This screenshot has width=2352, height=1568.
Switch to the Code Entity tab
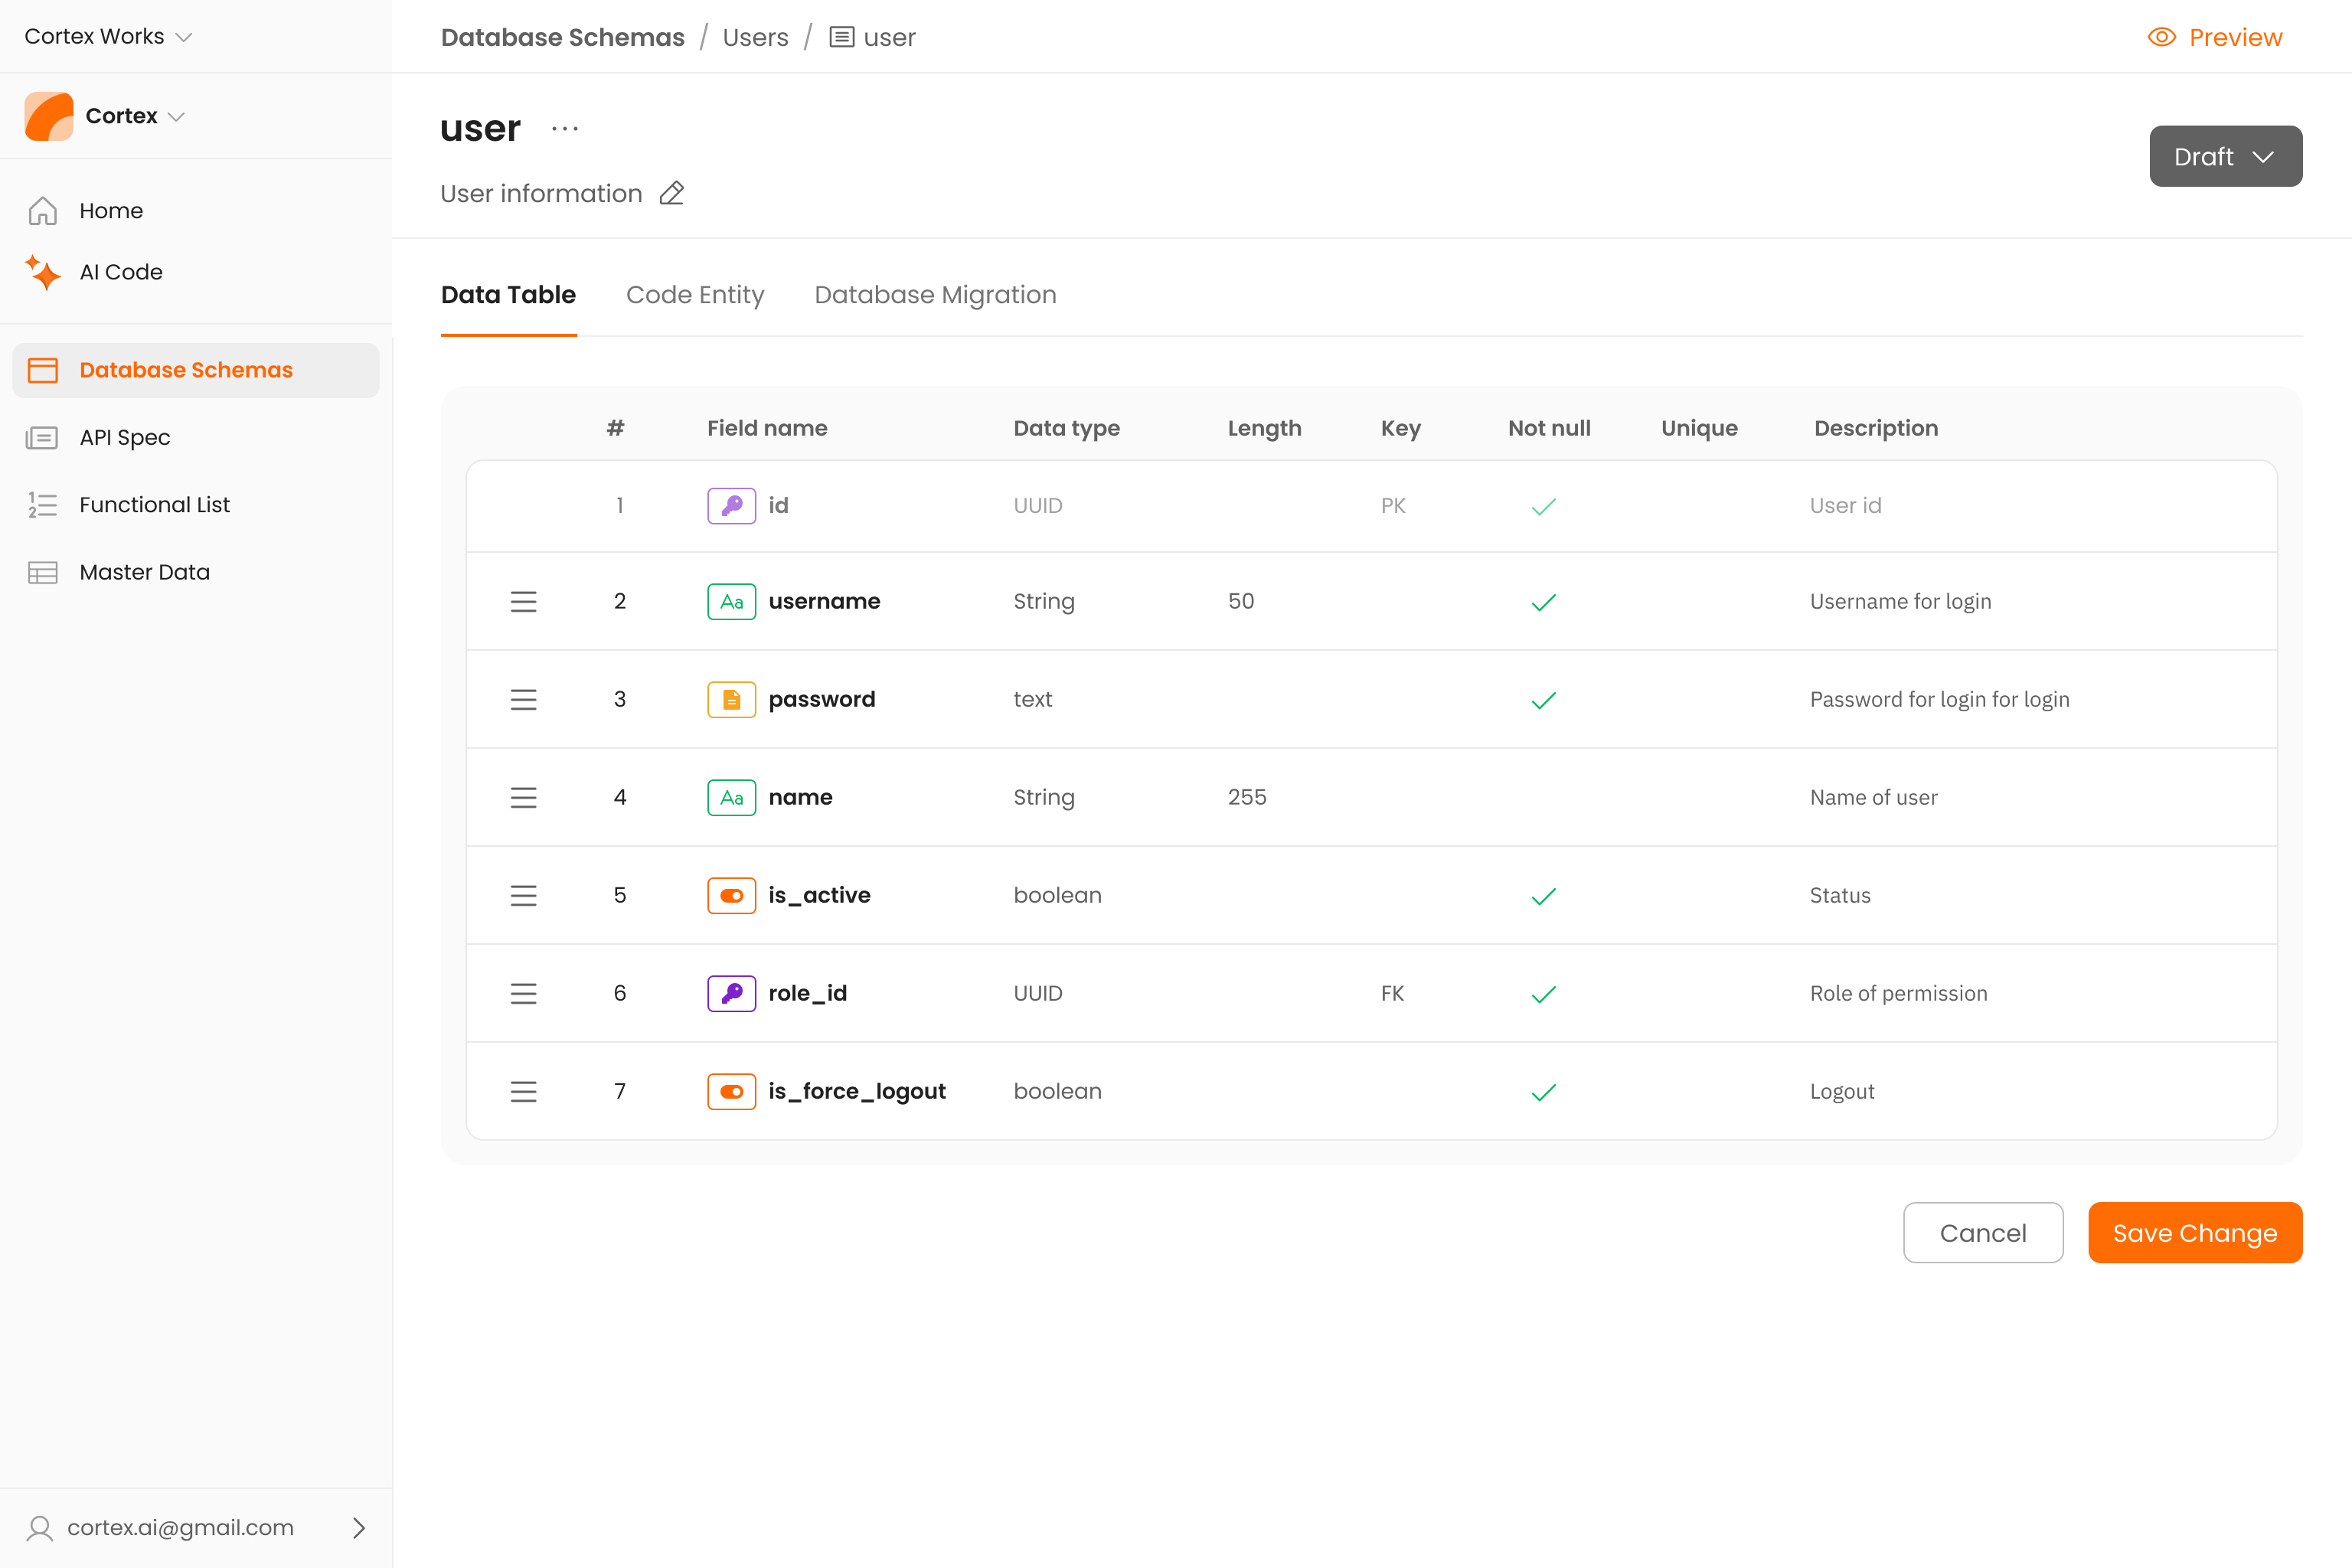click(694, 295)
